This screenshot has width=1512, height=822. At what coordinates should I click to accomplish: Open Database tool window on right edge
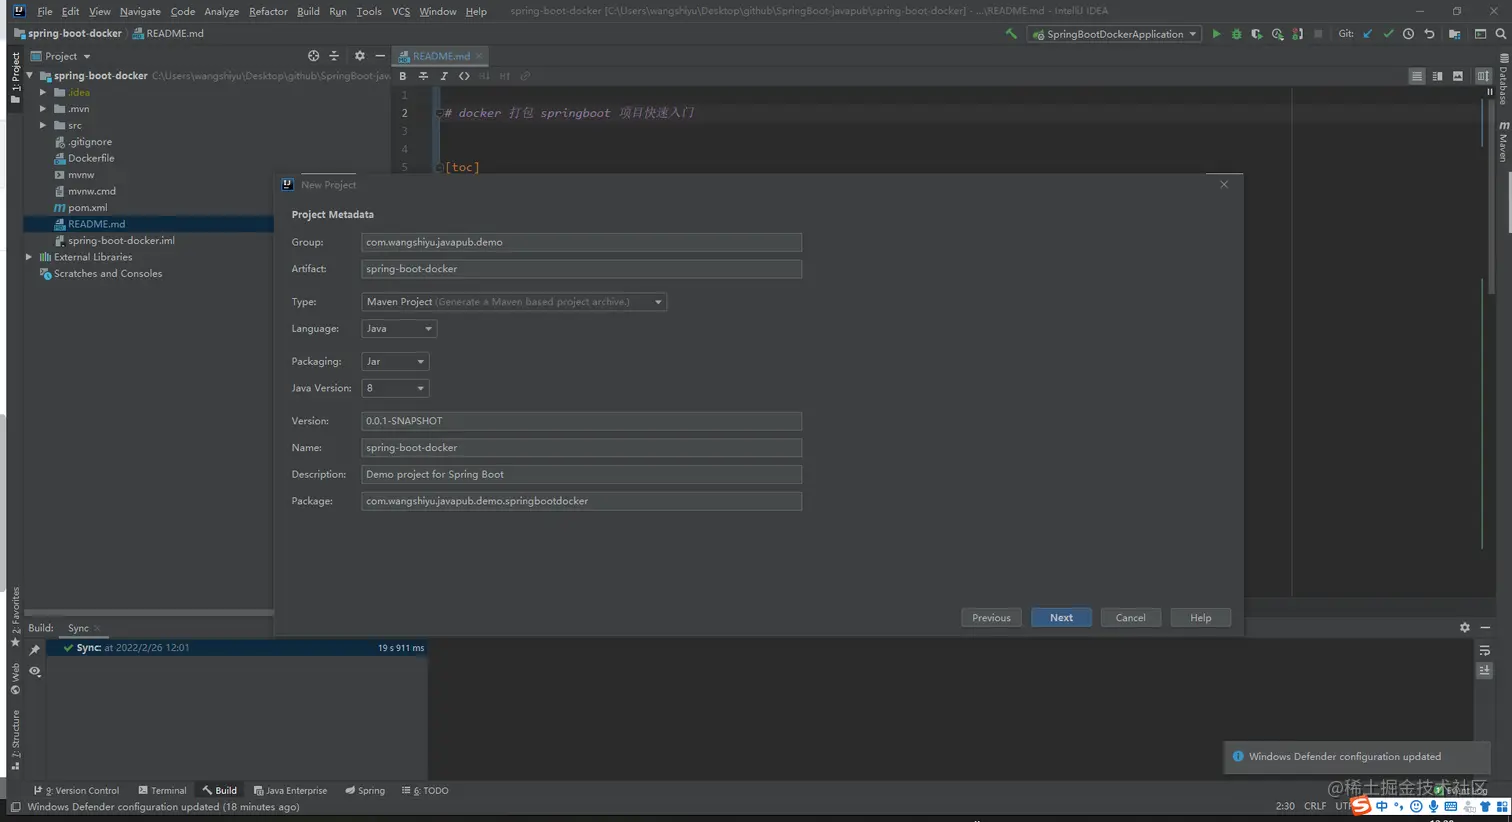coord(1503,80)
